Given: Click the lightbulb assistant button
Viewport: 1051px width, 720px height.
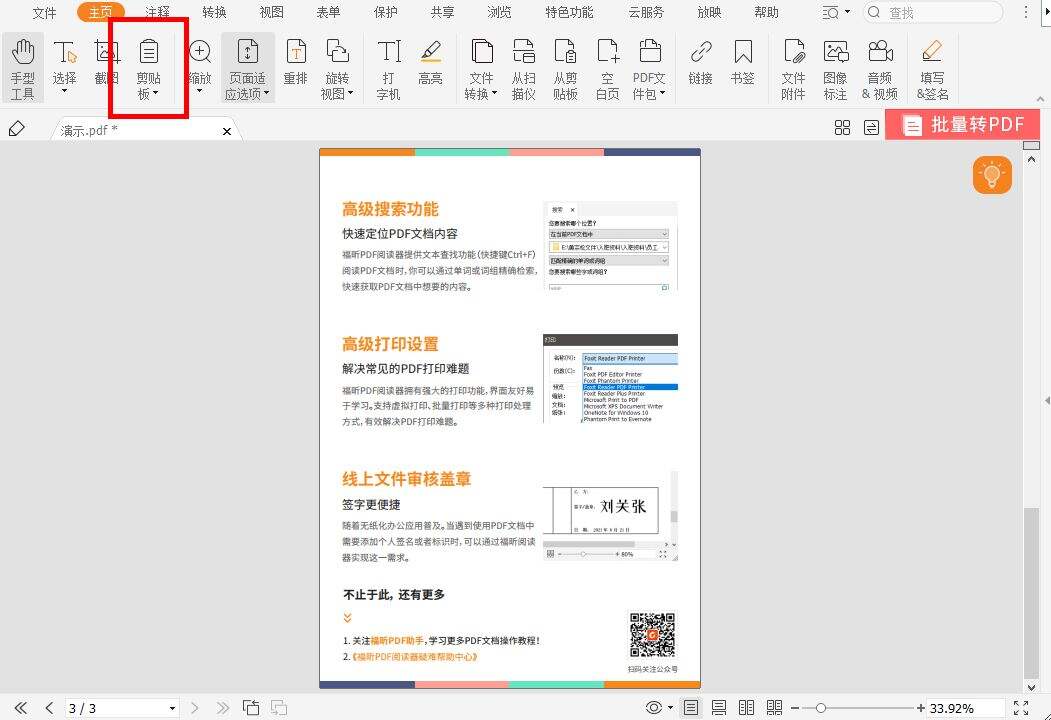Looking at the screenshot, I should coord(991,174).
